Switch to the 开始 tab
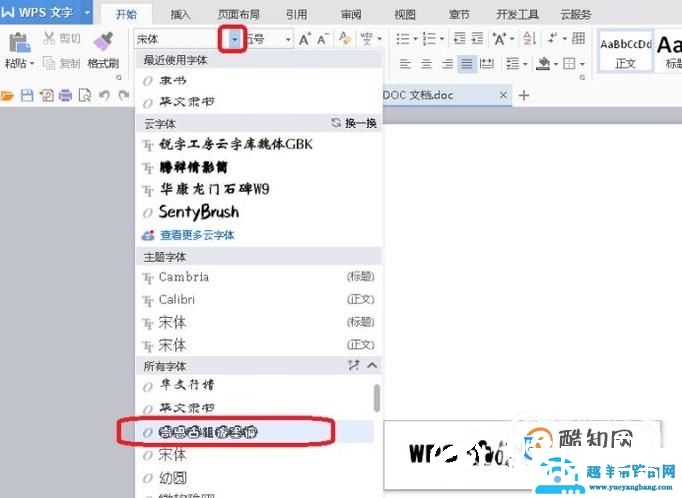This screenshot has width=682, height=498. (126, 15)
